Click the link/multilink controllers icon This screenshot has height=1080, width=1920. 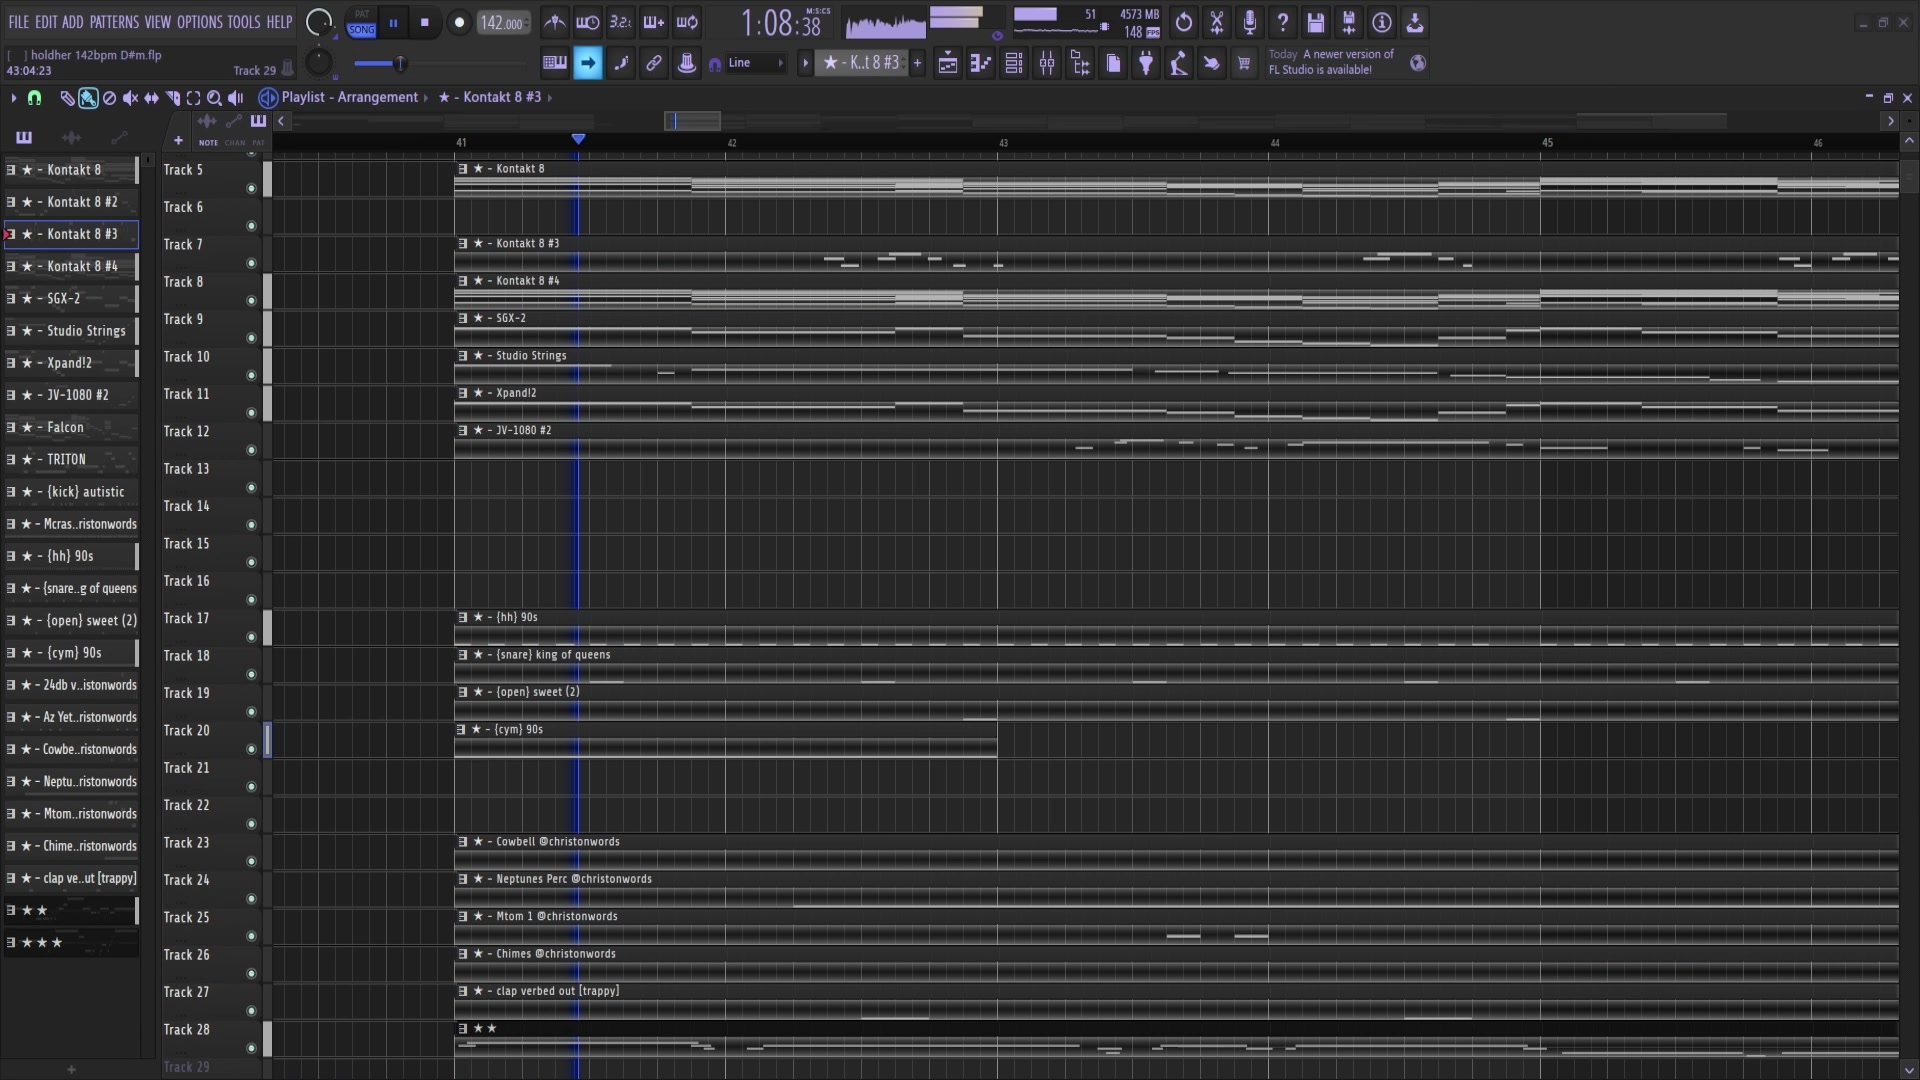(x=653, y=63)
